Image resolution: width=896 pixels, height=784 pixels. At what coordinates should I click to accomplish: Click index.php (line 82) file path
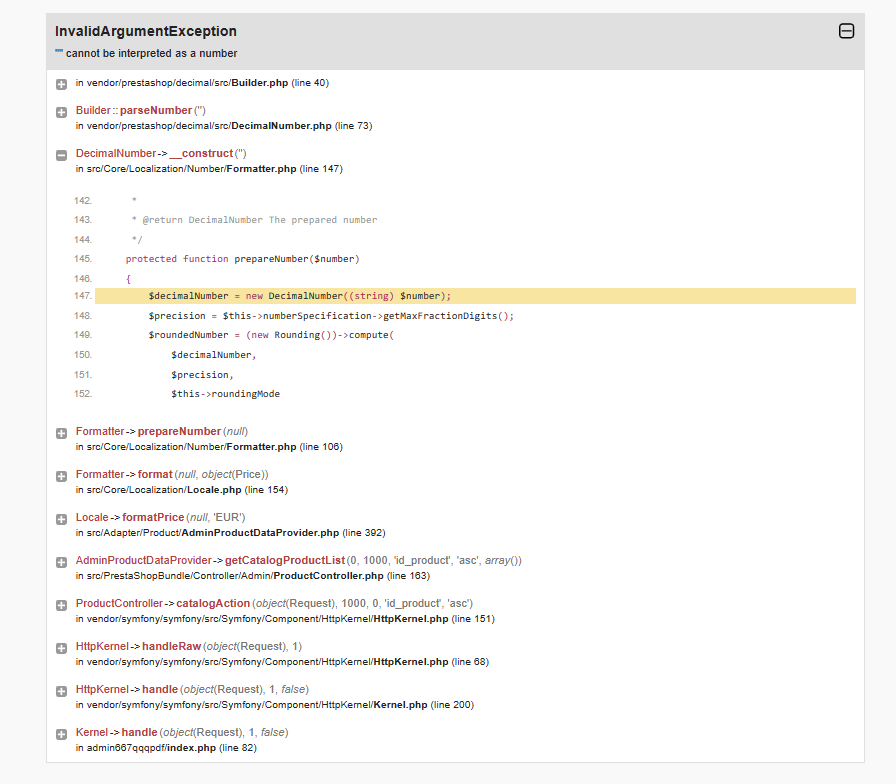pyautogui.click(x=166, y=748)
